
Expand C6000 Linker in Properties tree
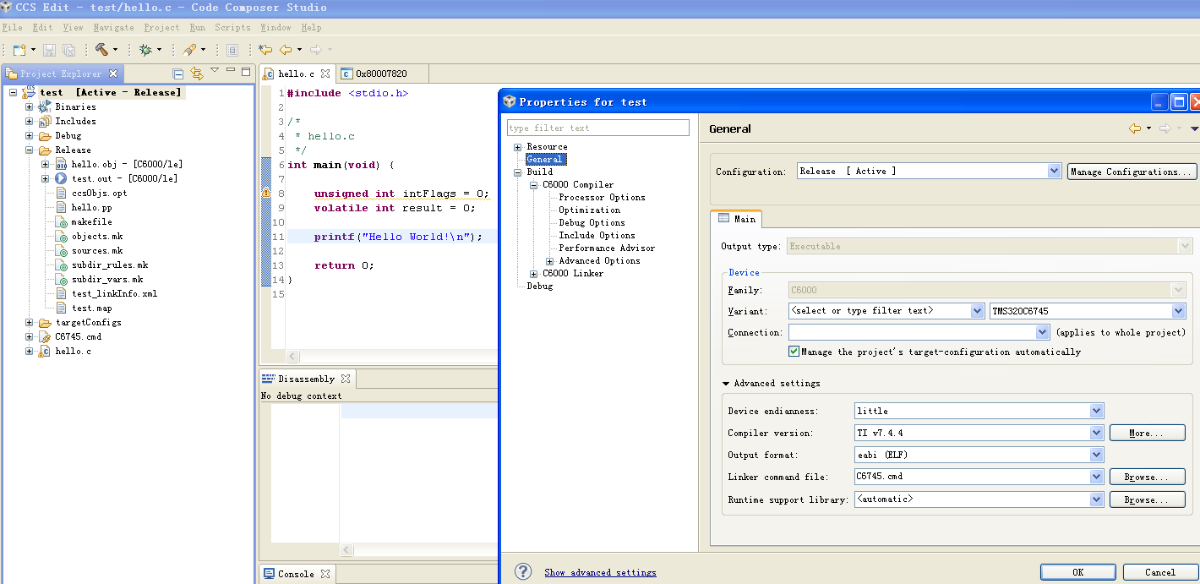click(x=534, y=273)
